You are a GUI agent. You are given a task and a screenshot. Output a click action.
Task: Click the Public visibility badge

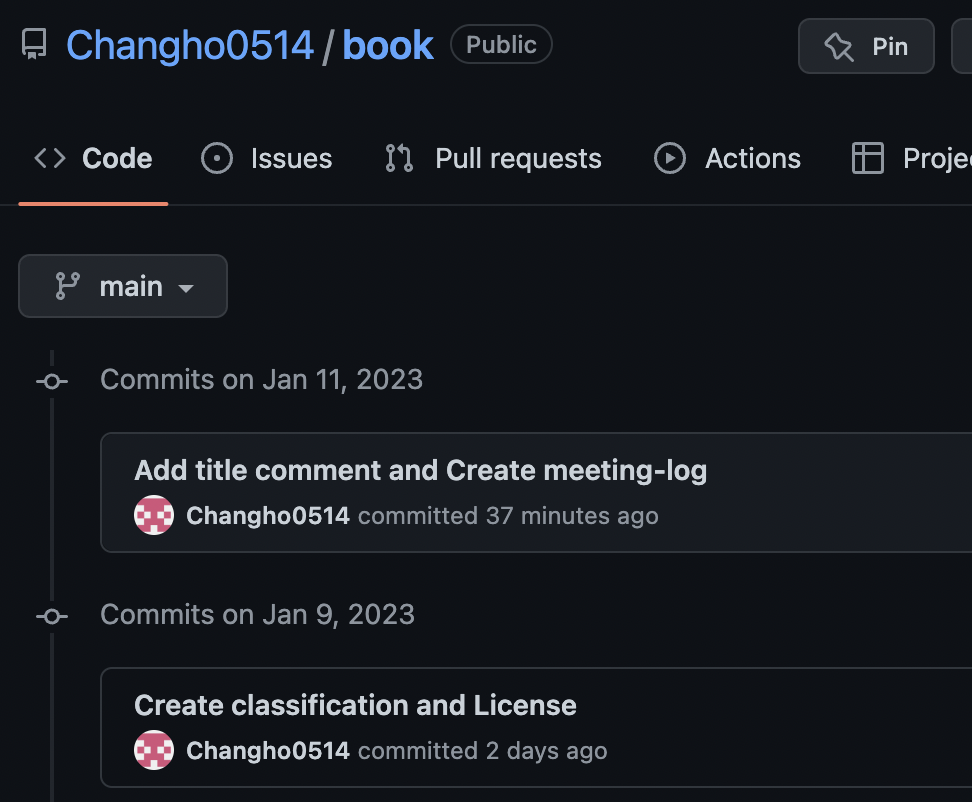(501, 45)
